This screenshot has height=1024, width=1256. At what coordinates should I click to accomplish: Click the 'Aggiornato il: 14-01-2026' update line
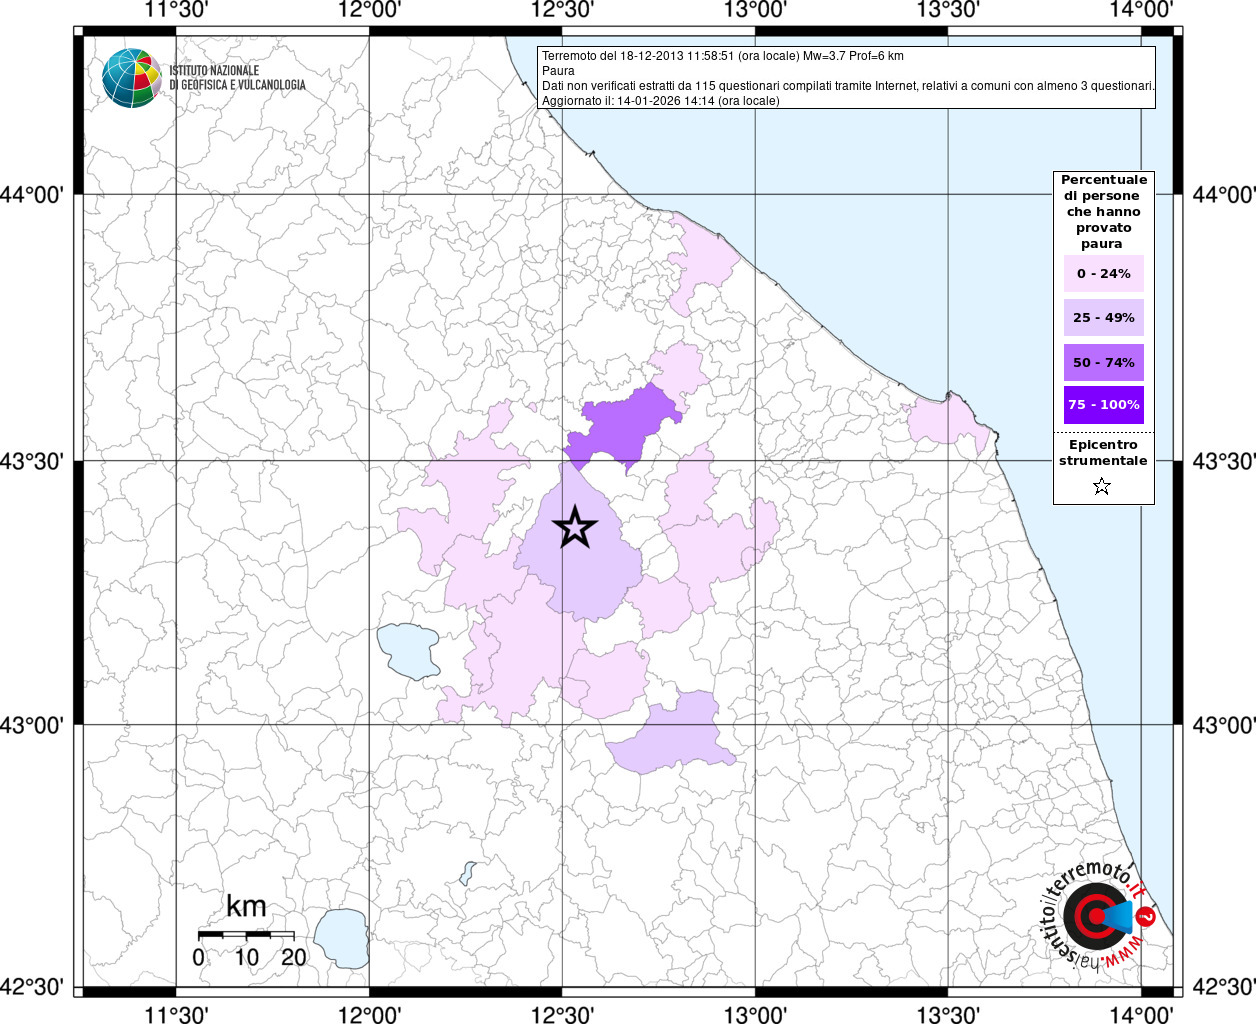click(x=660, y=101)
